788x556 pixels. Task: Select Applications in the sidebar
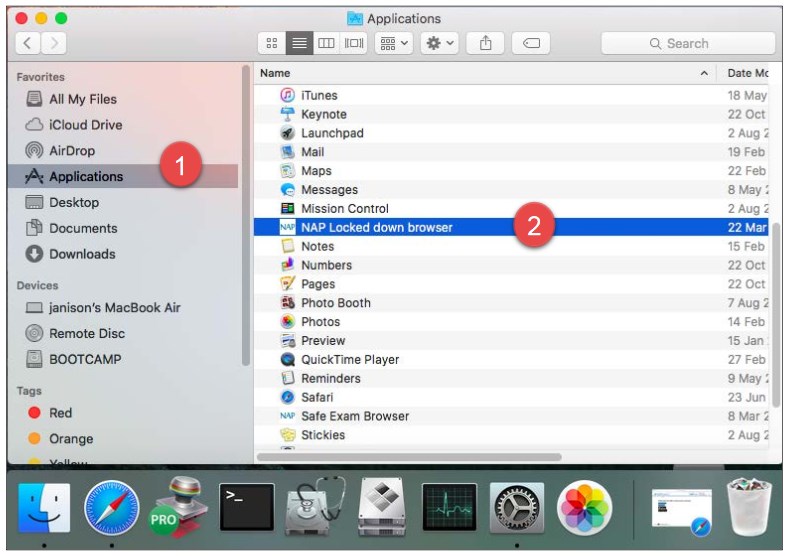click(x=123, y=176)
